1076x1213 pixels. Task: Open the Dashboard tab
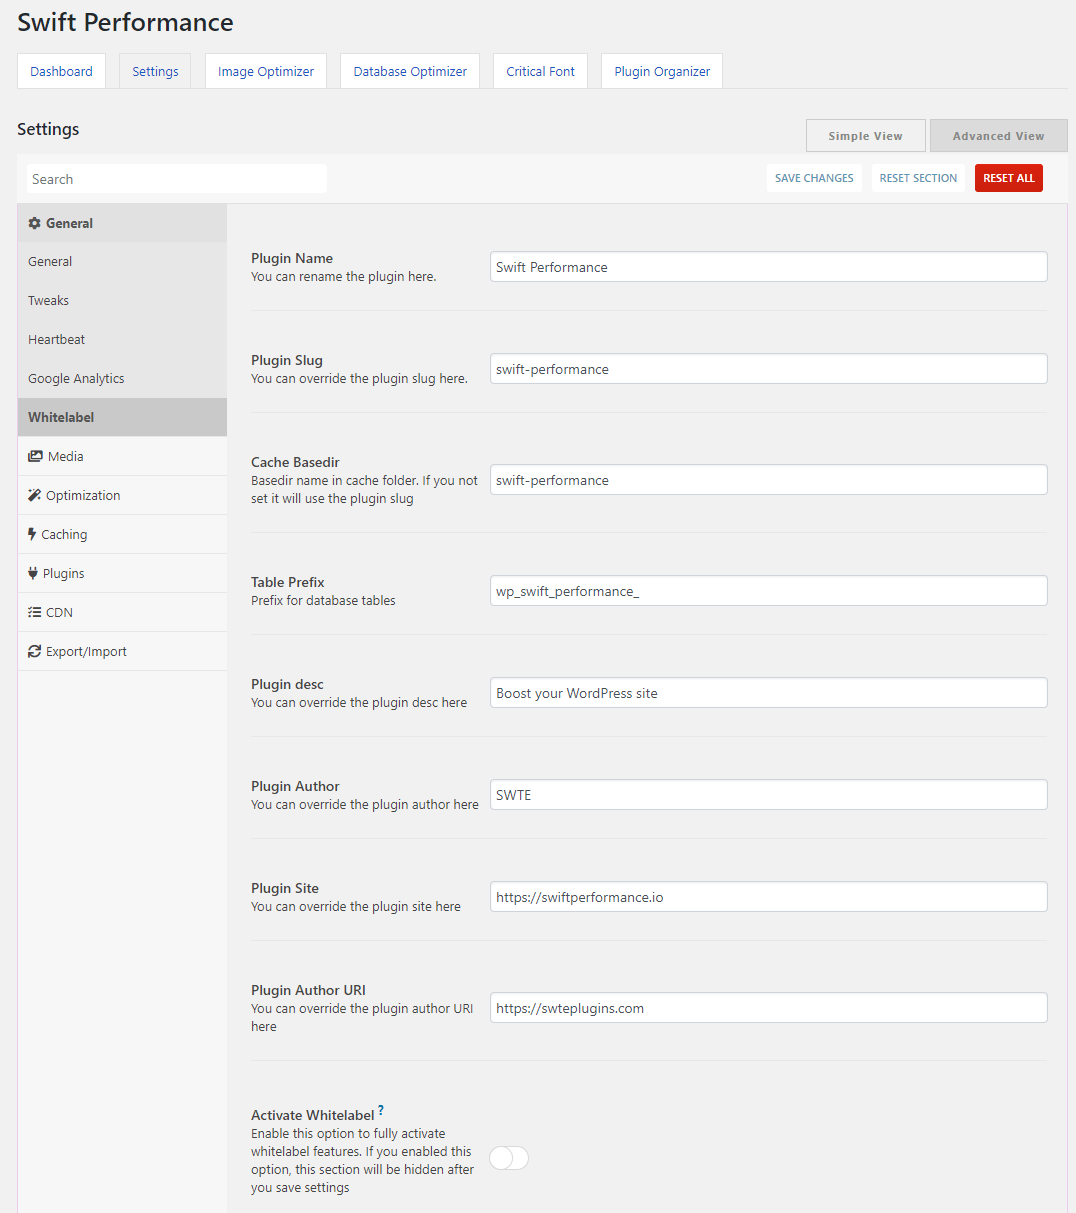point(61,71)
